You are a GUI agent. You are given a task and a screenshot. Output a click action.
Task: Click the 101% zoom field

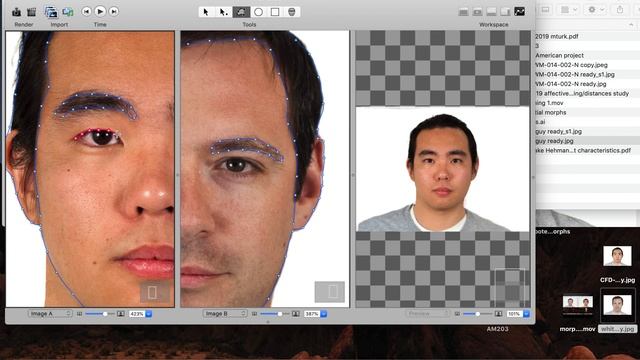[514, 314]
